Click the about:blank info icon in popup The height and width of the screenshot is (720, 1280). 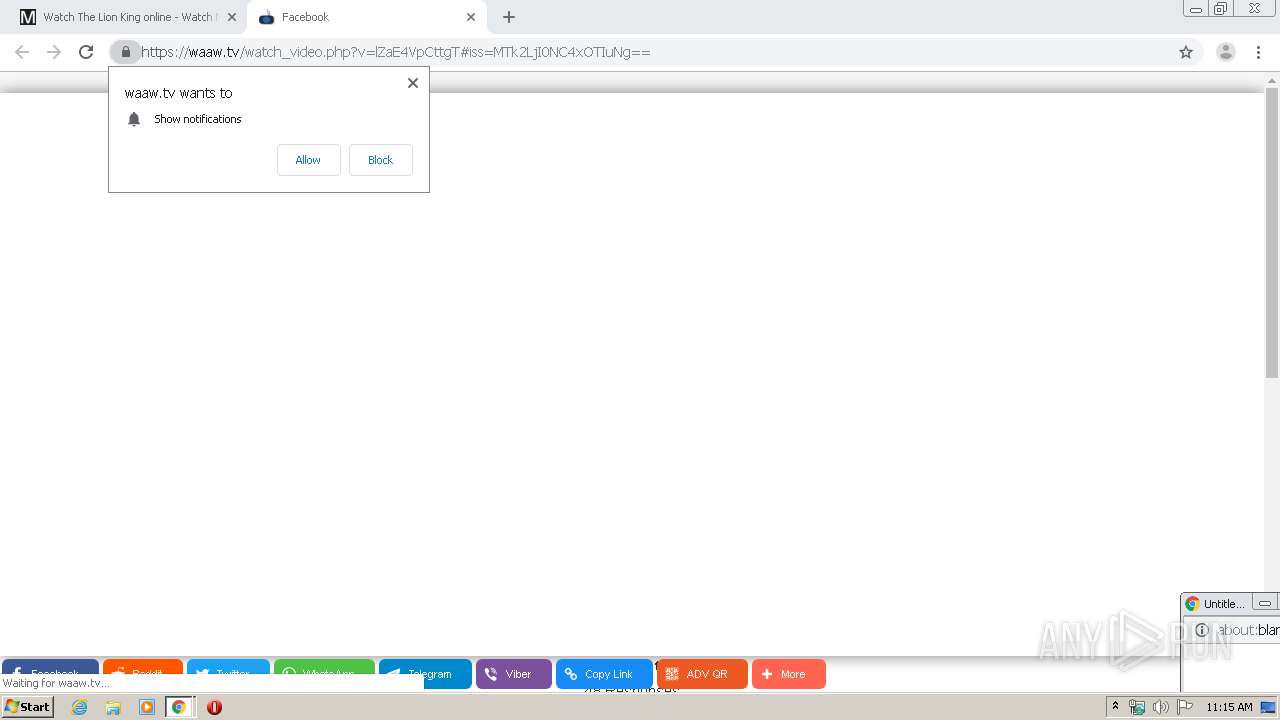coord(1202,630)
